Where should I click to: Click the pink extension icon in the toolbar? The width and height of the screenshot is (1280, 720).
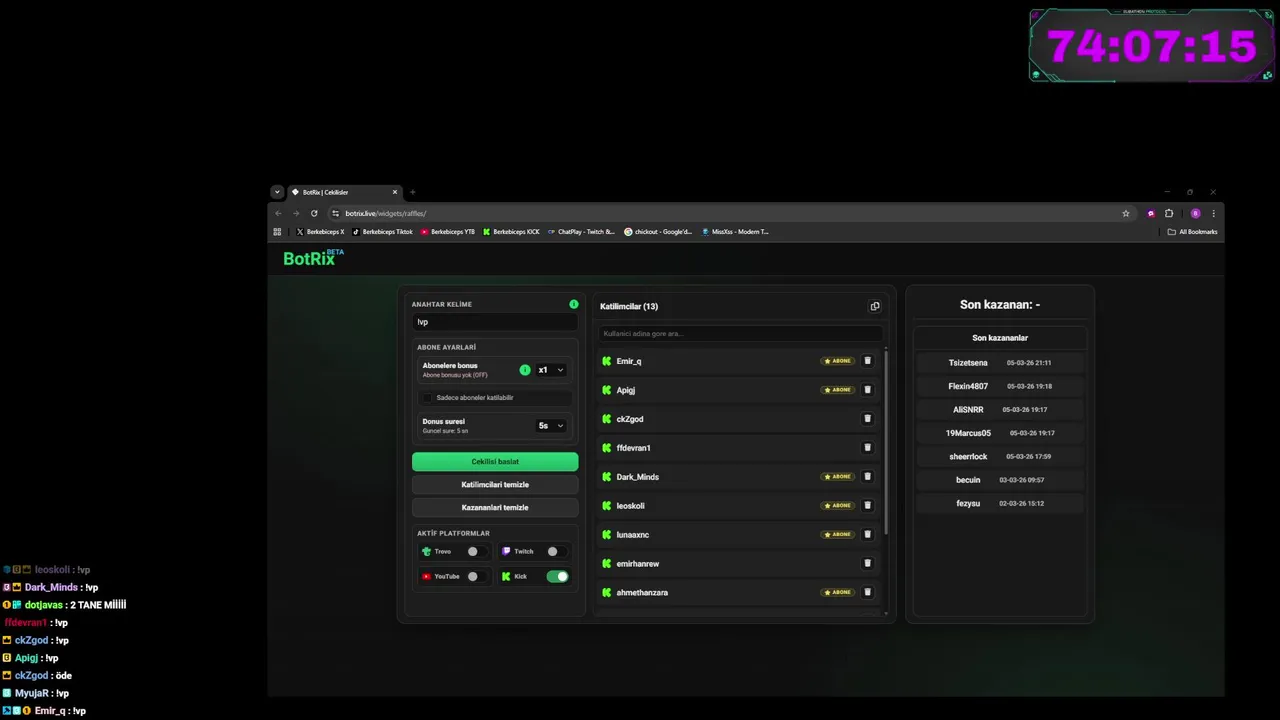point(1151,213)
